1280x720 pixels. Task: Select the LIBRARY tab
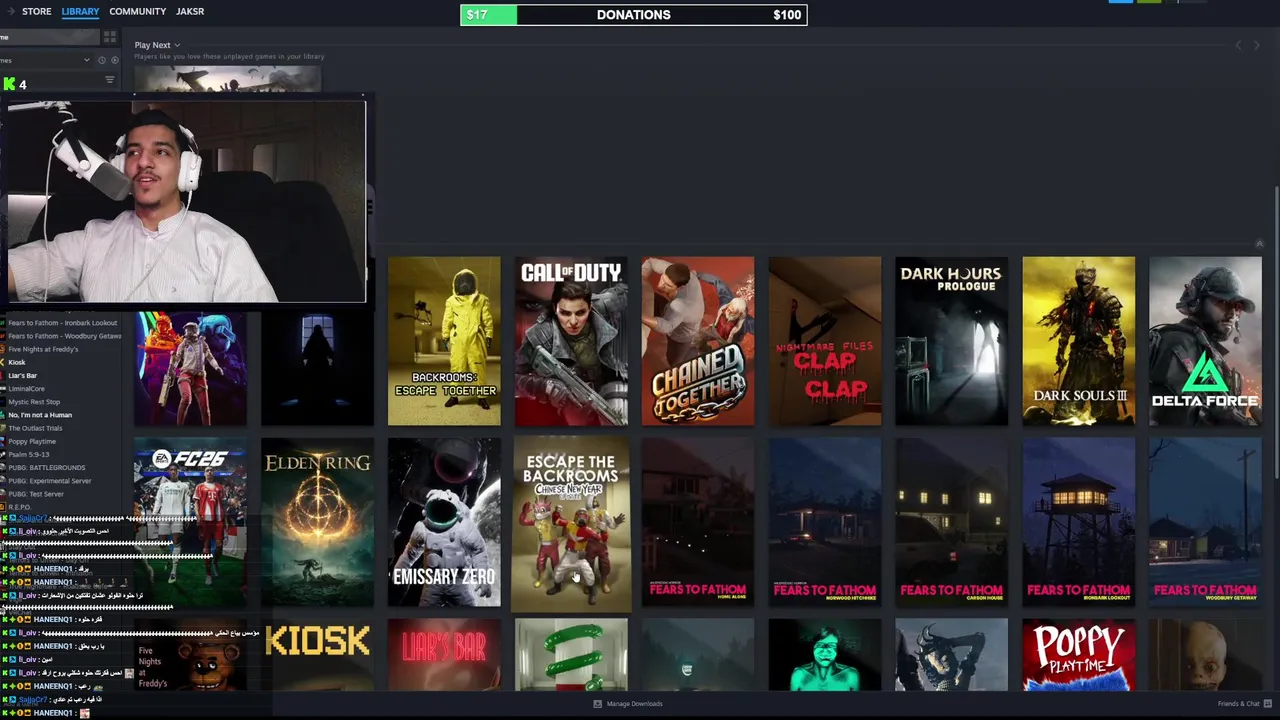click(80, 11)
